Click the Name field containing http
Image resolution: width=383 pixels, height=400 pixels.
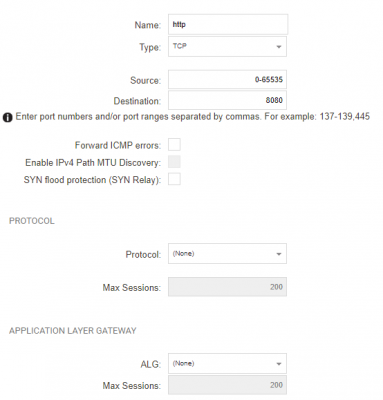[x=228, y=24]
